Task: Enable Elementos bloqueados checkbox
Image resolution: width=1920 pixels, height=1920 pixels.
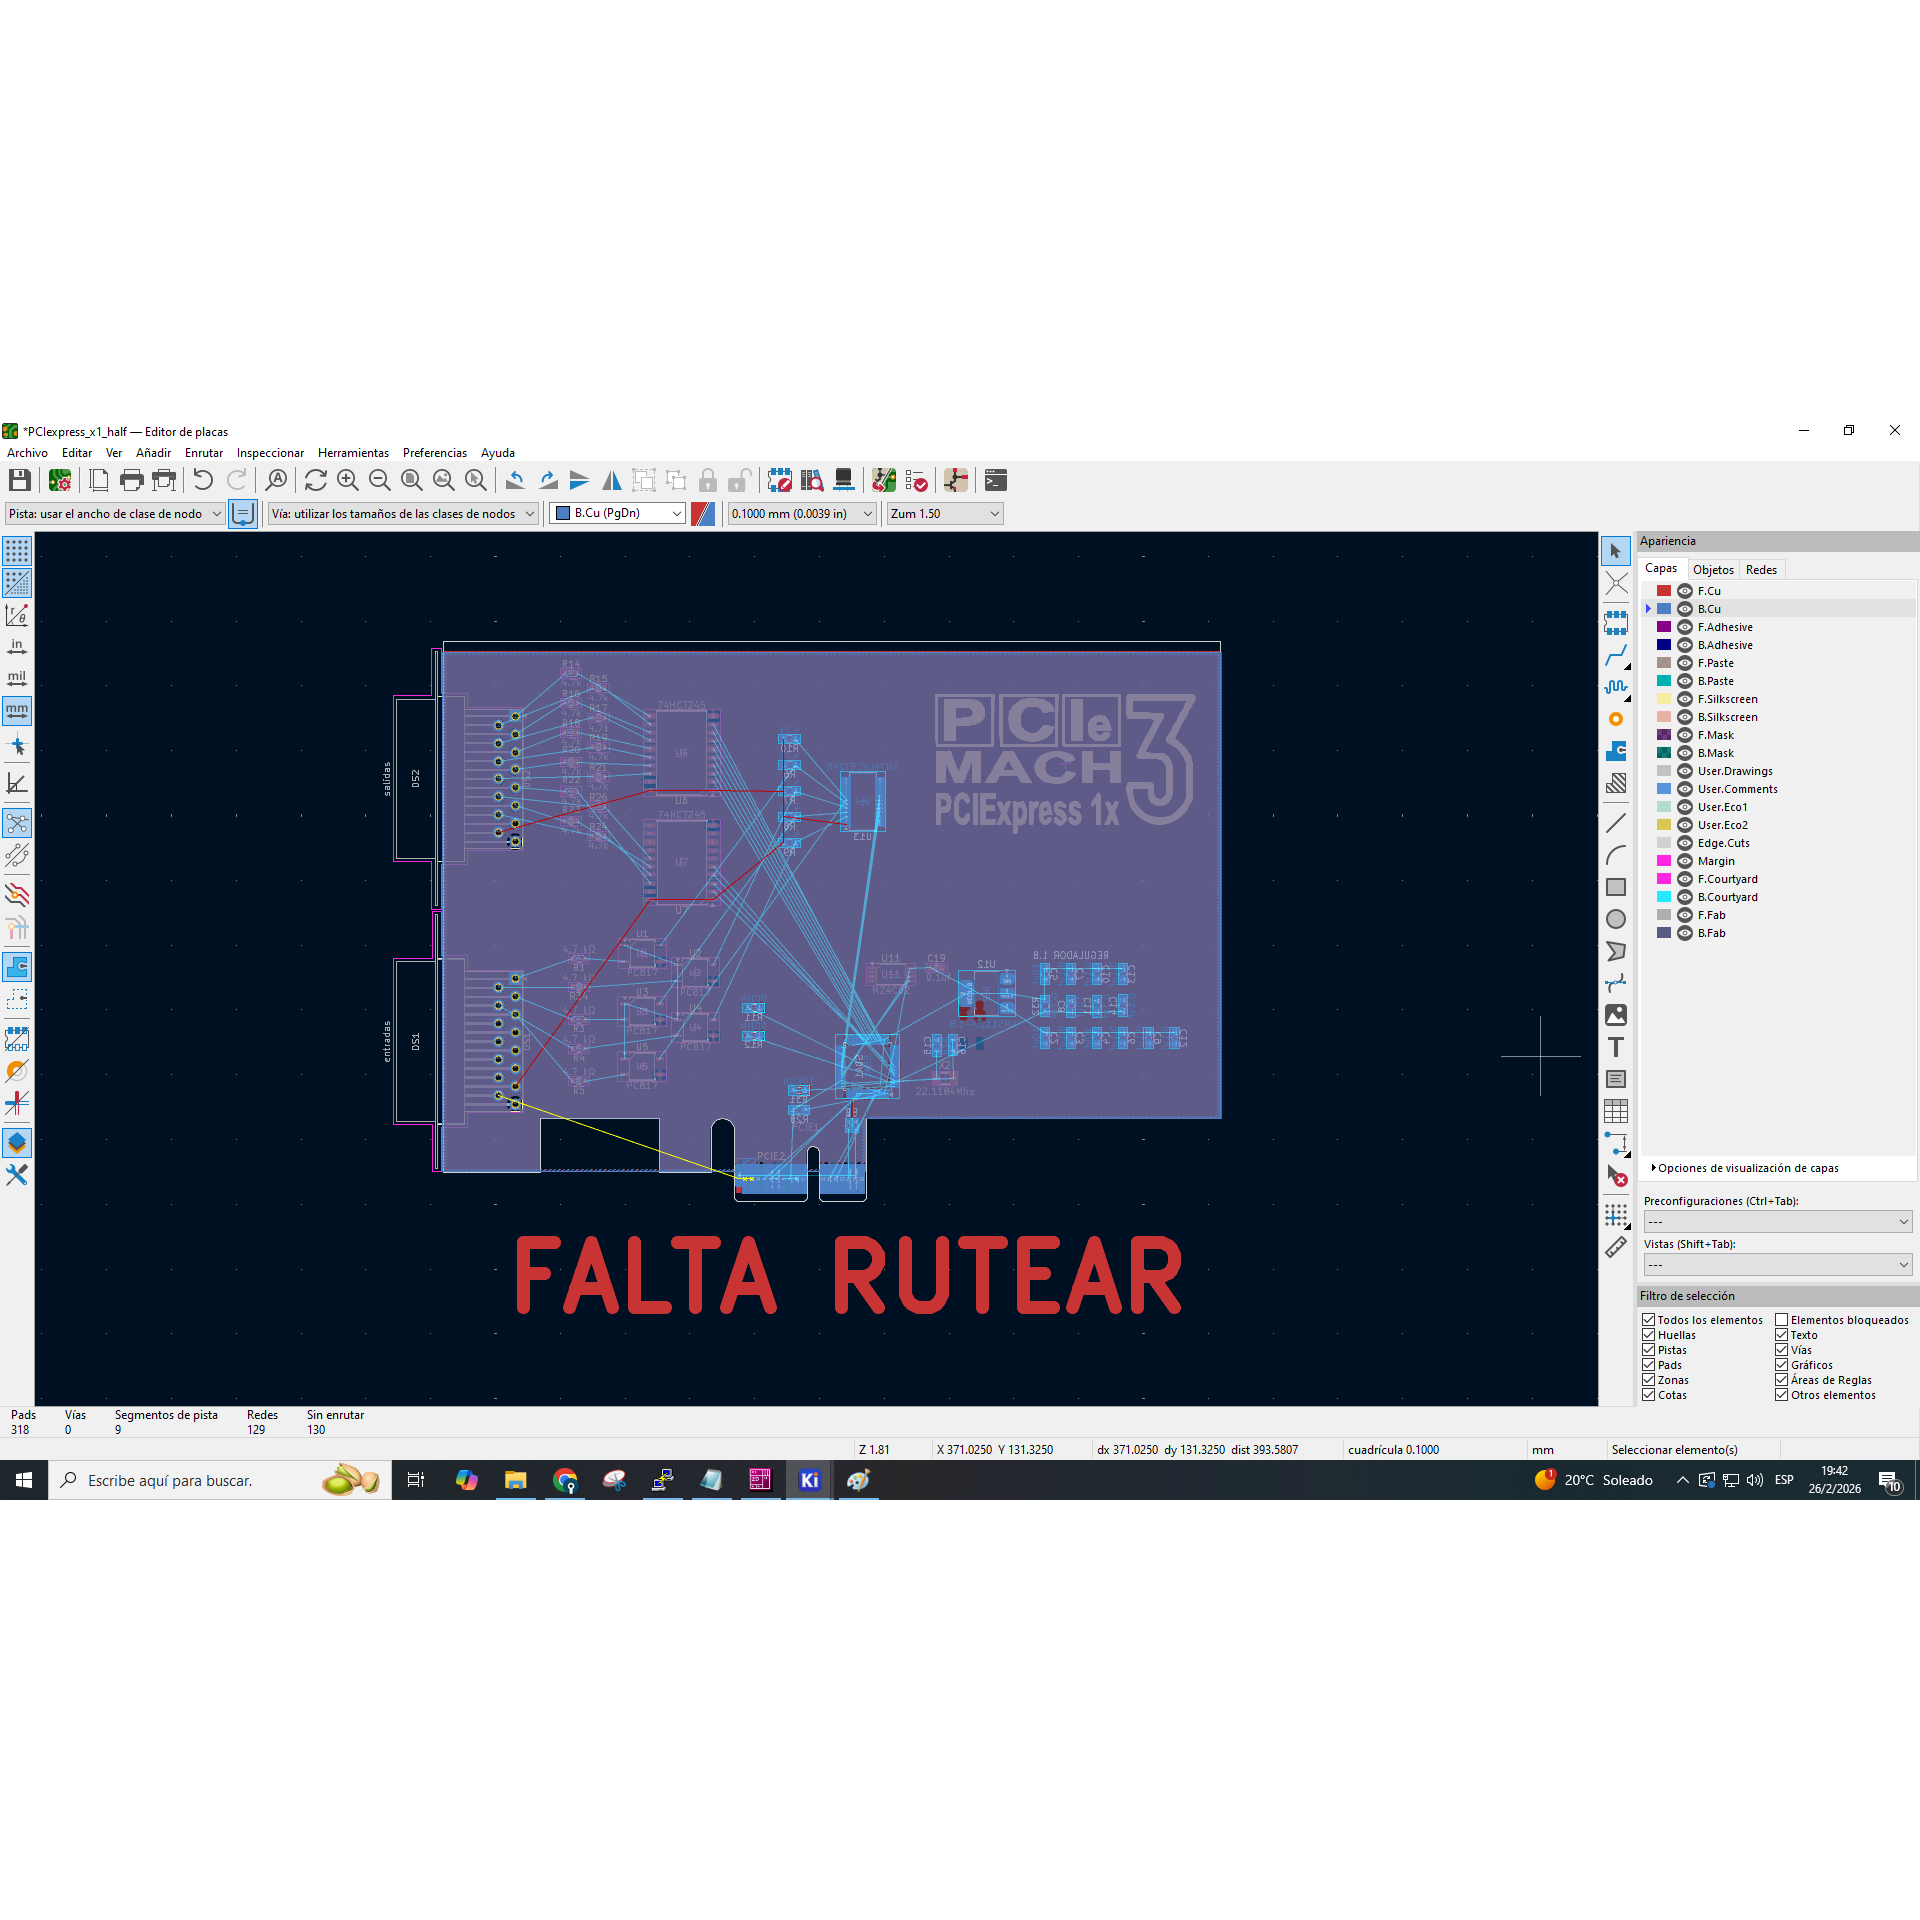Action: coord(1781,1320)
